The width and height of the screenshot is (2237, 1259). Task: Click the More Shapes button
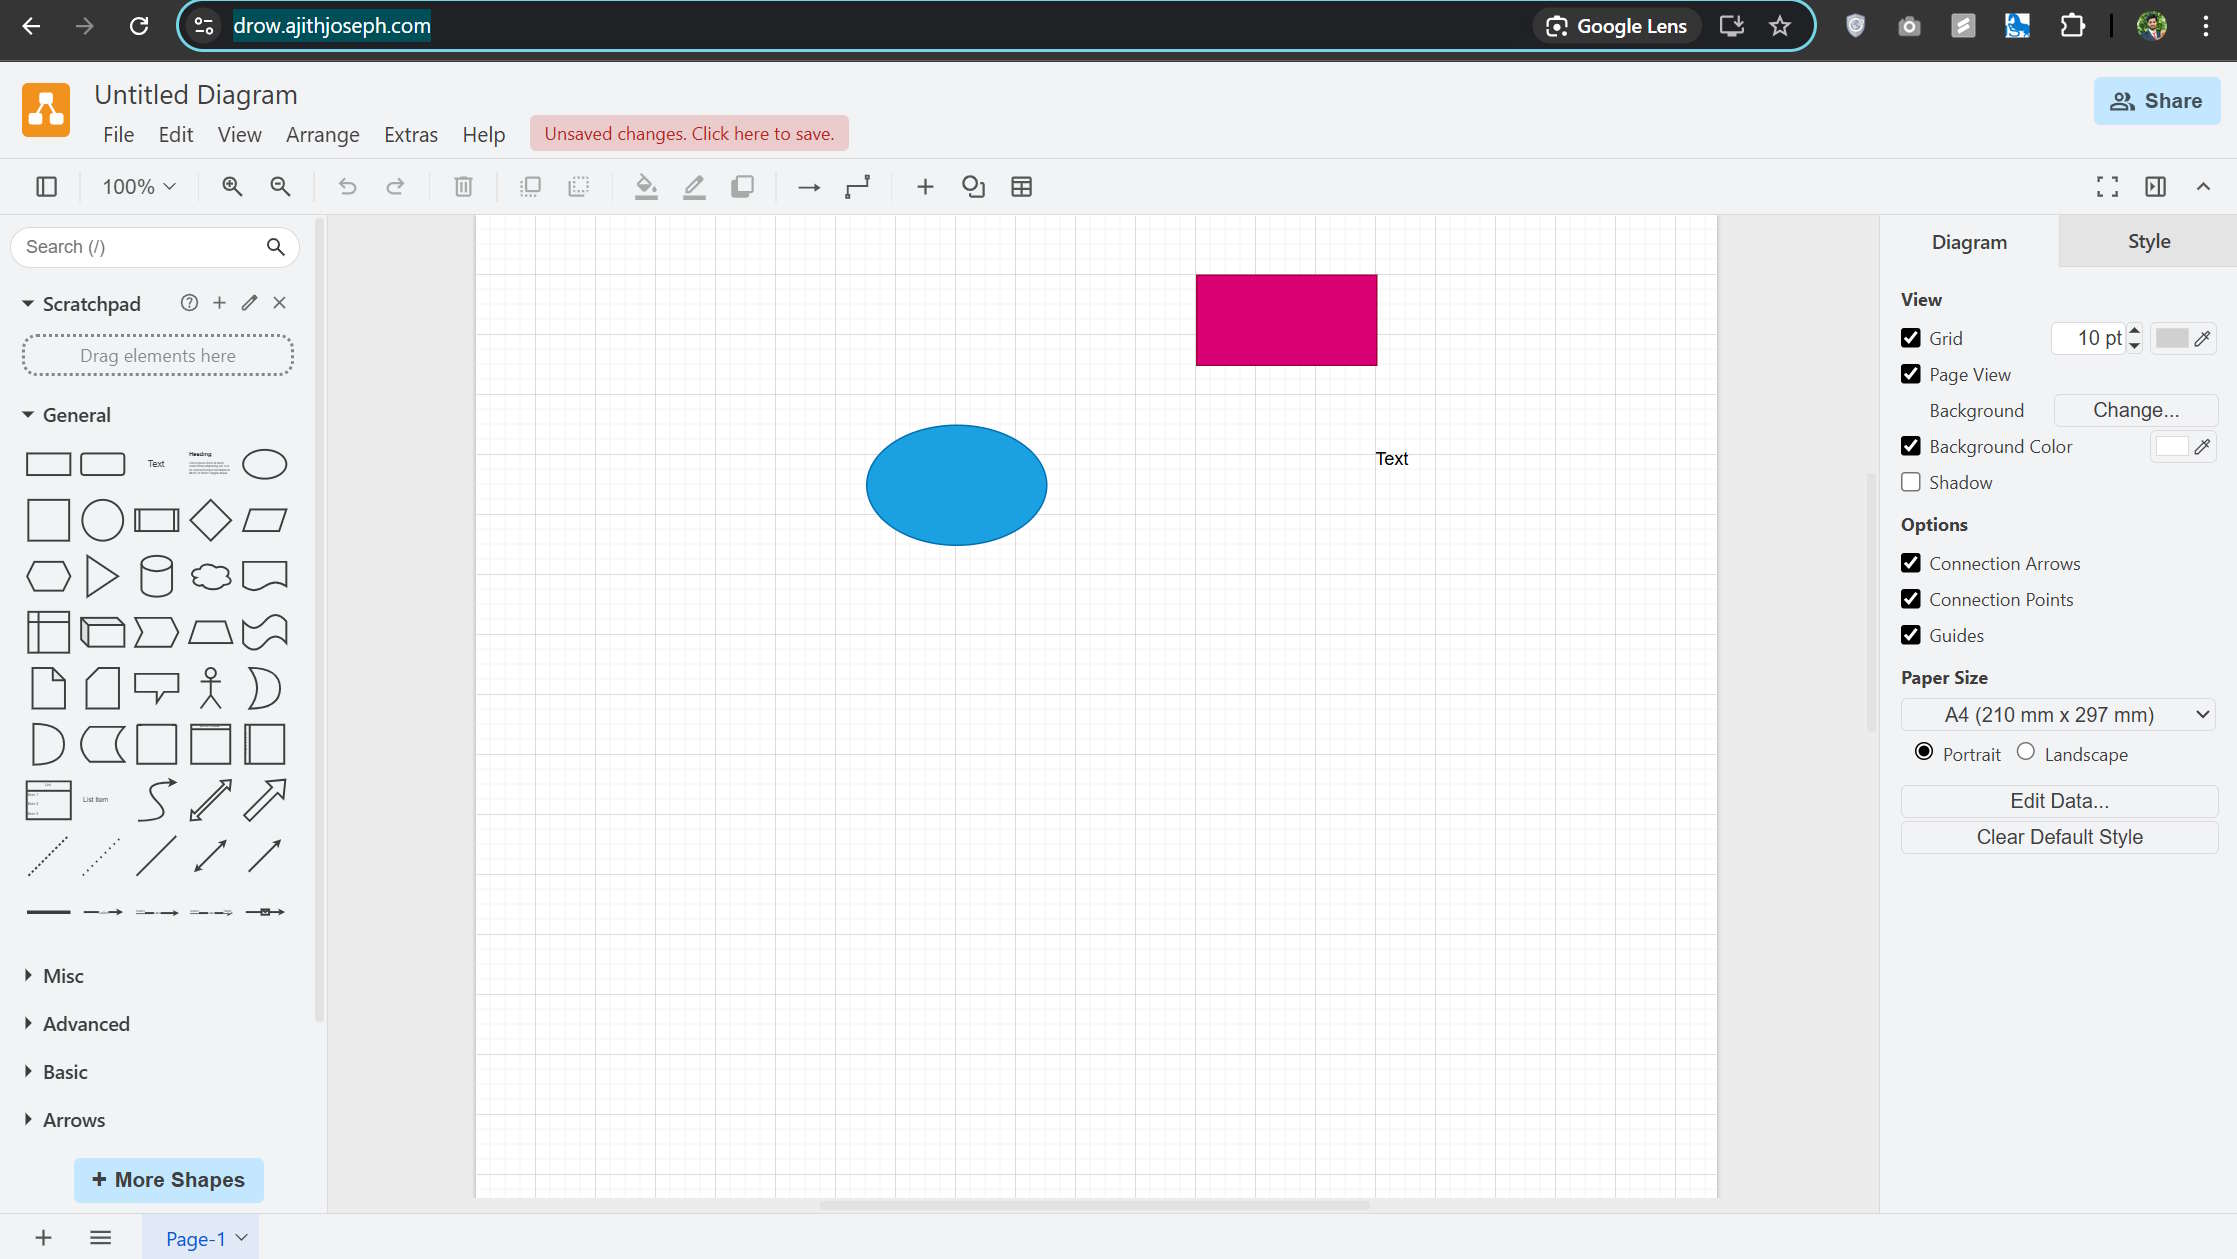tap(169, 1180)
